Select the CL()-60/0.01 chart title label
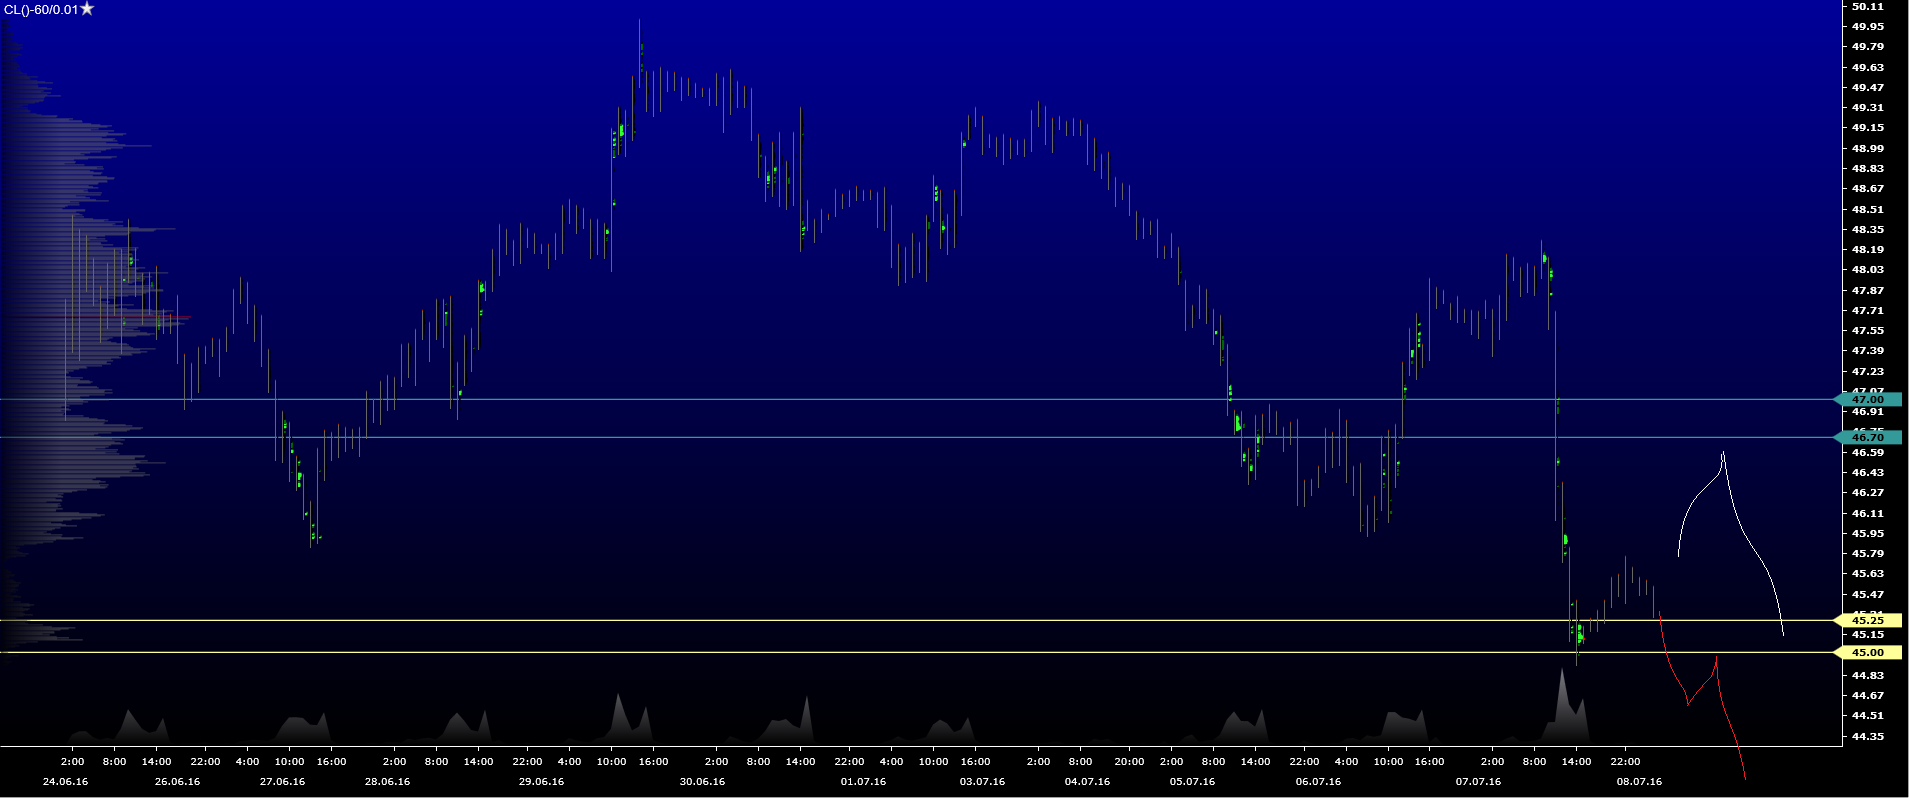The height and width of the screenshot is (798, 1909). click(40, 10)
